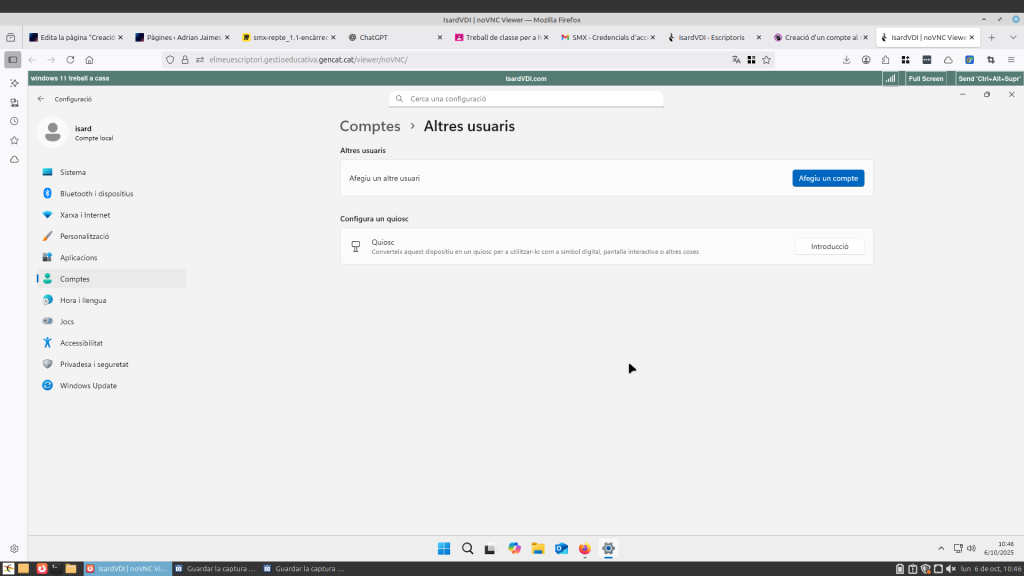Viewport: 1024px width, 576px height.
Task: Go to Privadesa i seguretat settings
Action: [93, 364]
